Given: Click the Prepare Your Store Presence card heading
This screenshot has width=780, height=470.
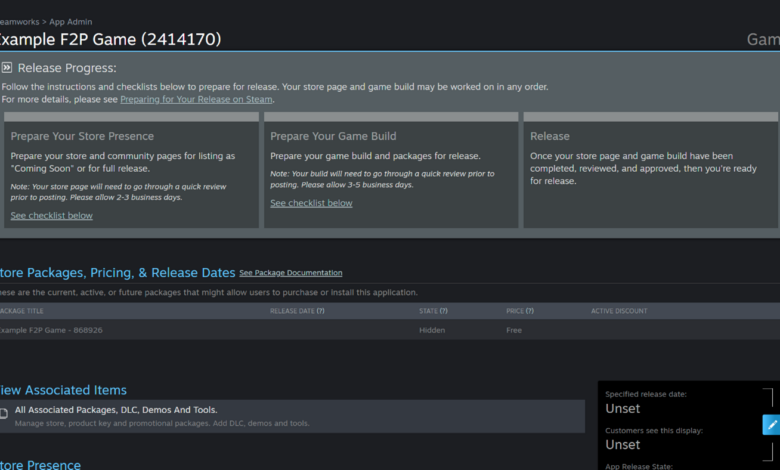Looking at the screenshot, I should [x=82, y=136].
